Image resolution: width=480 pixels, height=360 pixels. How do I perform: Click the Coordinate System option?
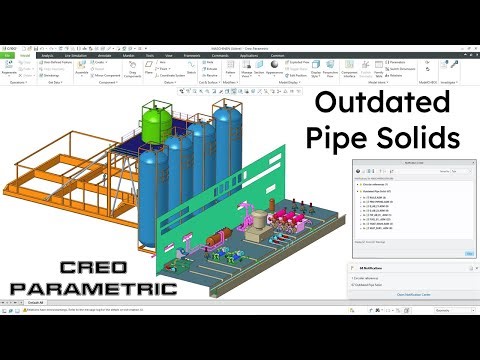click(x=170, y=75)
